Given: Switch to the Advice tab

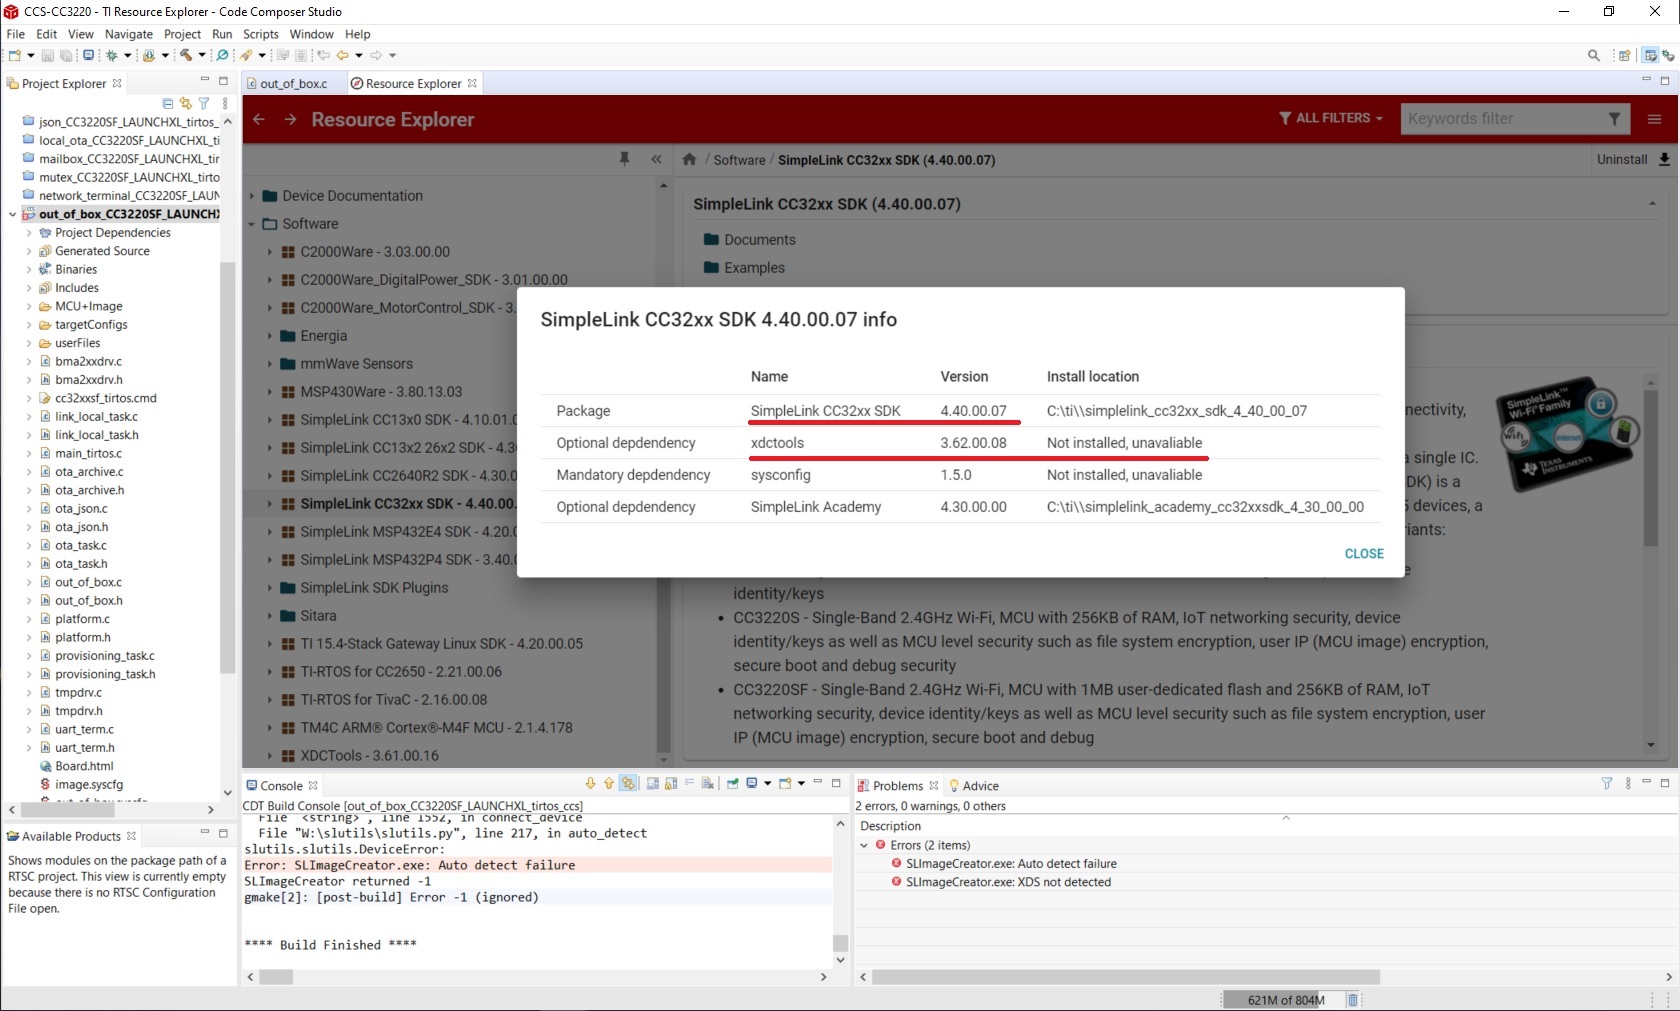Looking at the screenshot, I should [x=974, y=785].
